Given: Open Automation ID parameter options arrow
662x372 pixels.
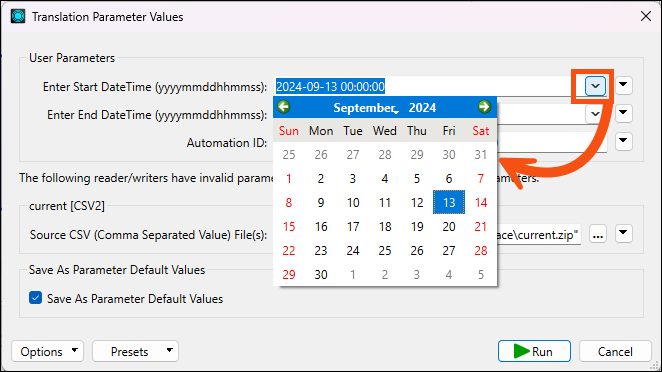Looking at the screenshot, I should pos(623,141).
